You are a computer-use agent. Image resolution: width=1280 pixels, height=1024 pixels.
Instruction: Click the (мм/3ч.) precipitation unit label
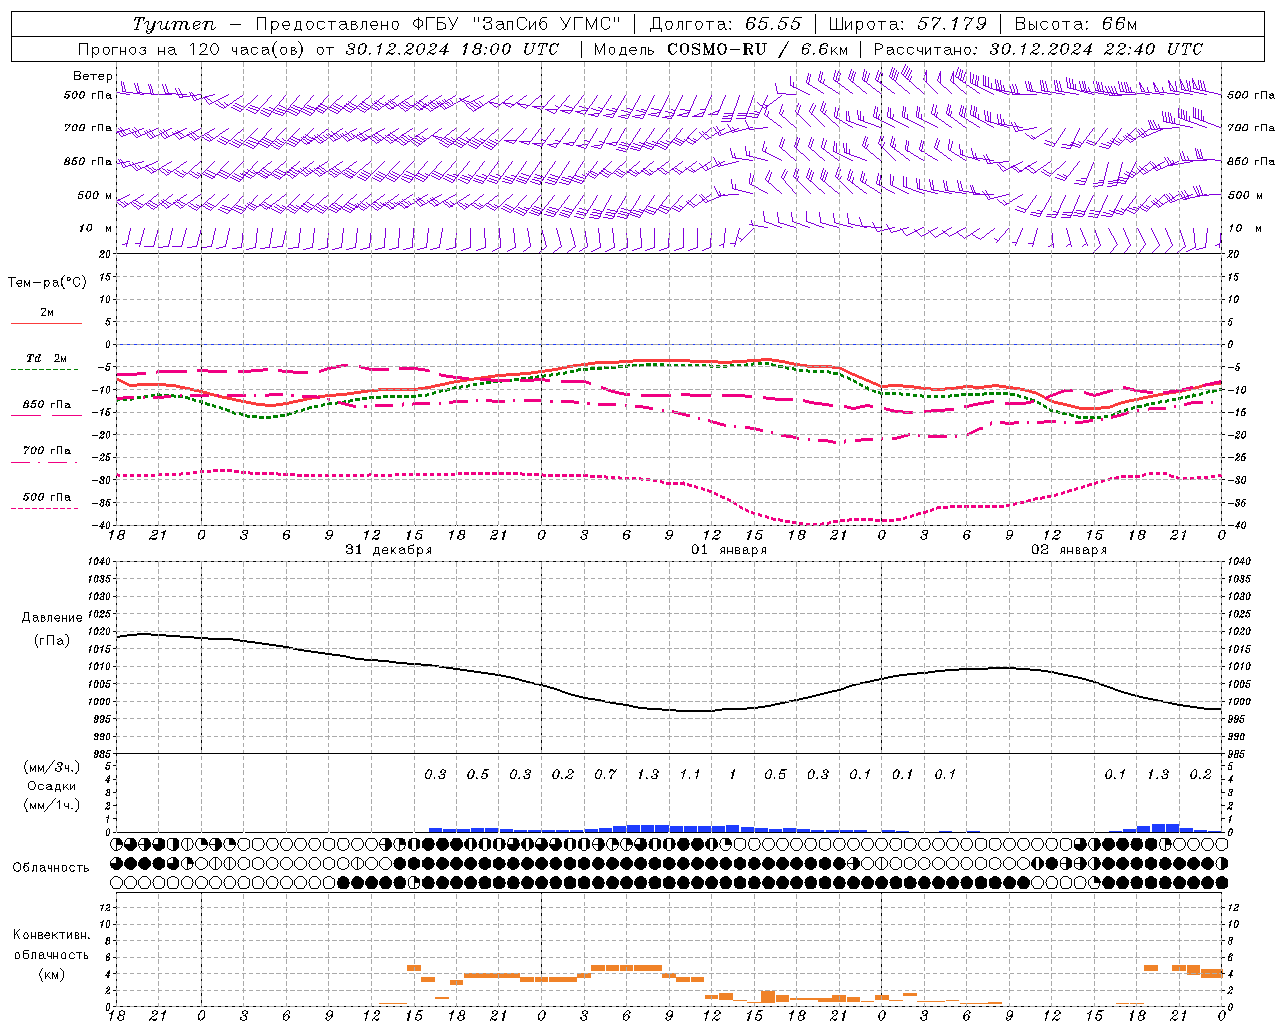52,767
